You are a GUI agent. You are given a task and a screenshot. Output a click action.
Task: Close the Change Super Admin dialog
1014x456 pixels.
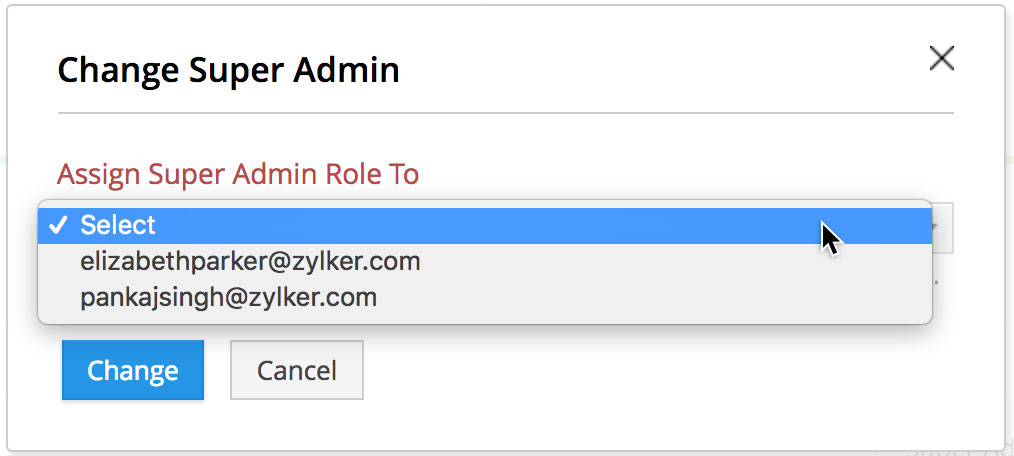click(x=942, y=59)
